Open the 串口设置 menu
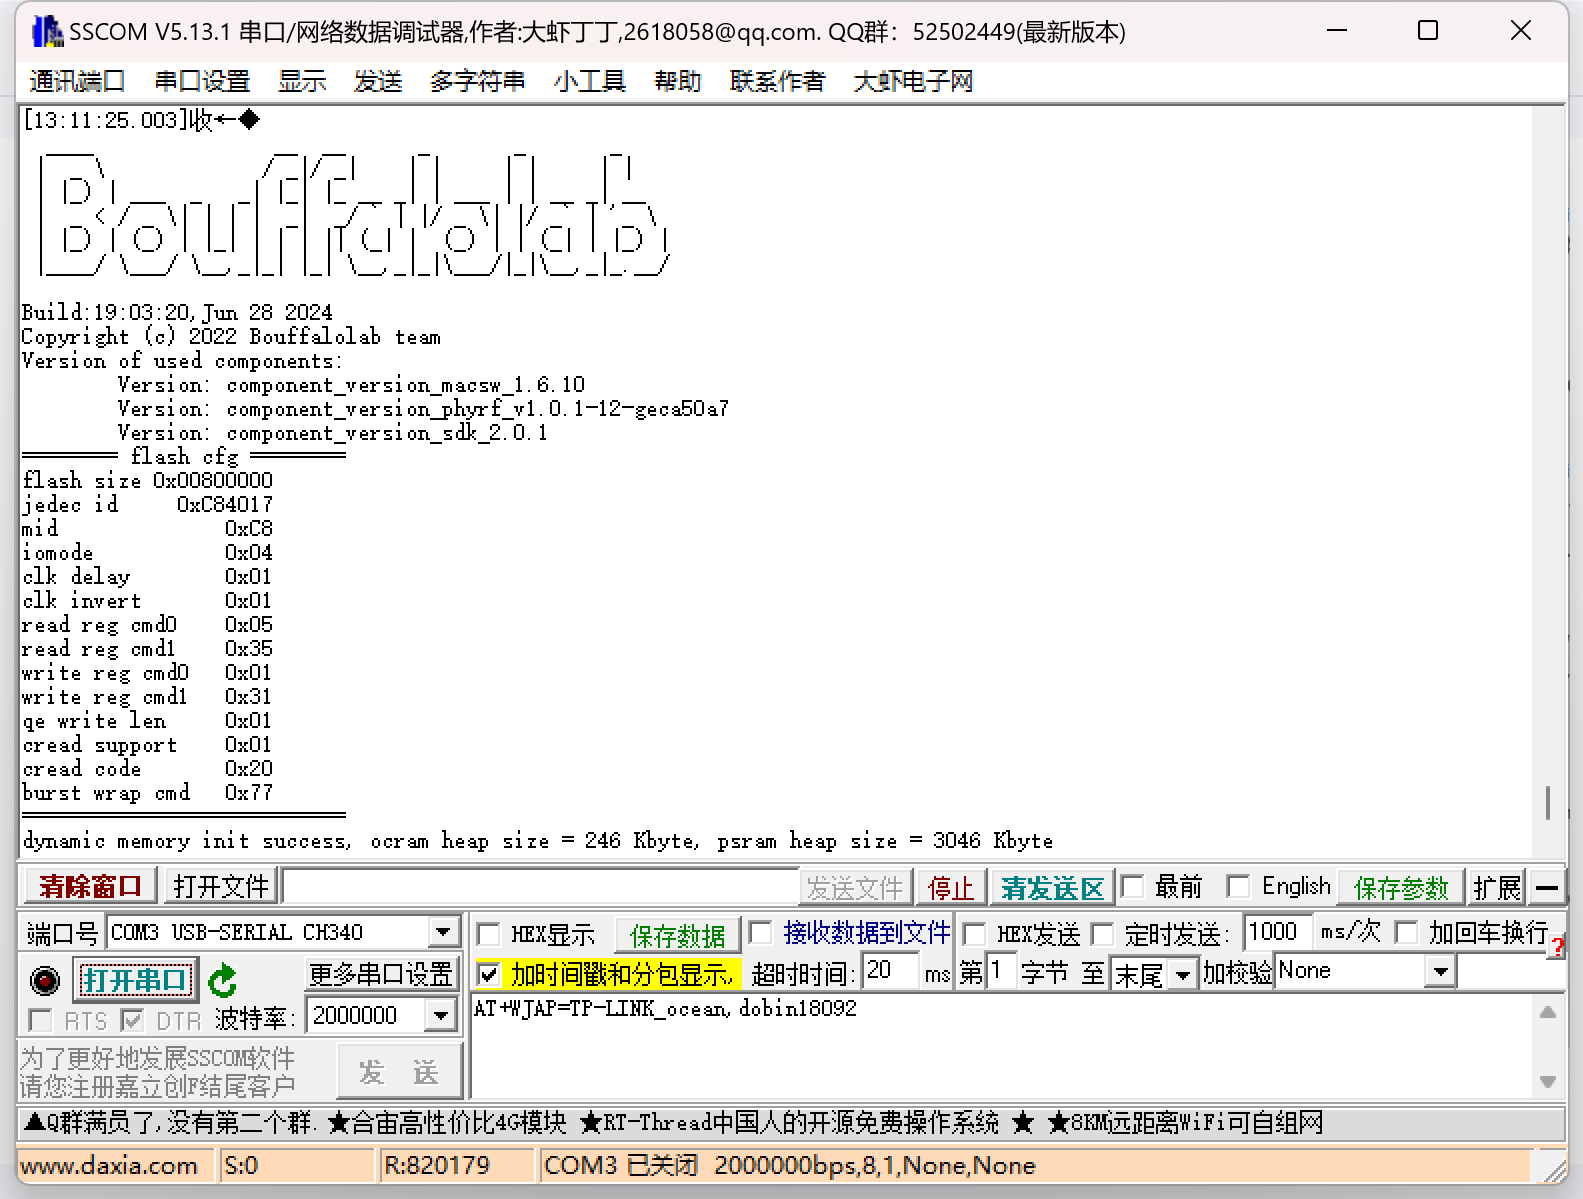 pos(202,81)
